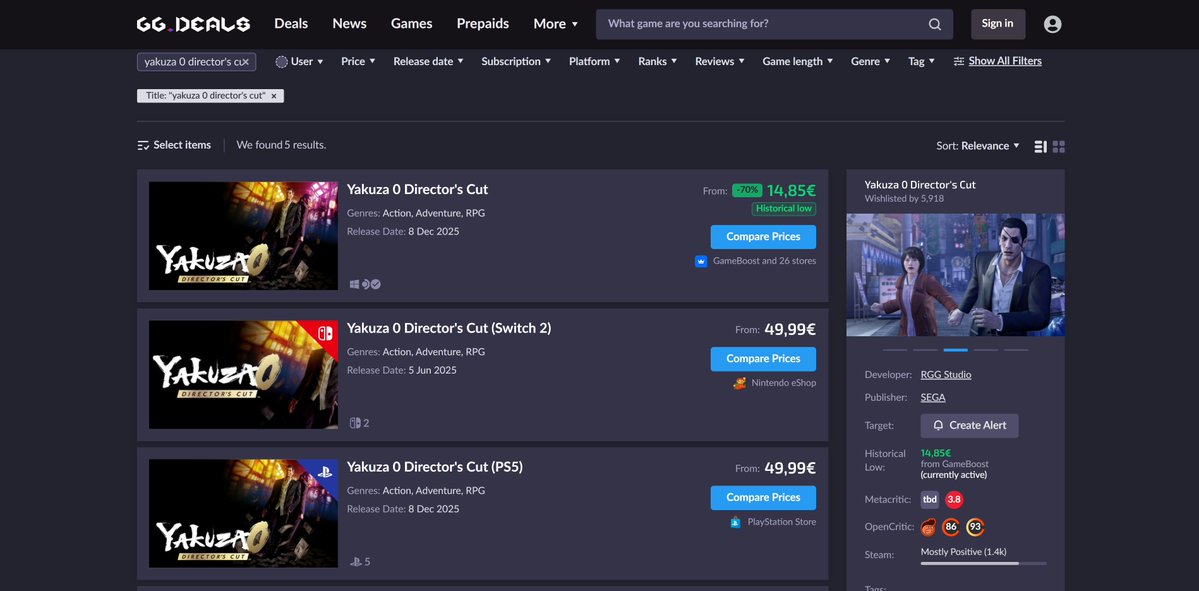
Task: Select the fourth screenshot carousel indicator
Action: coord(986,350)
